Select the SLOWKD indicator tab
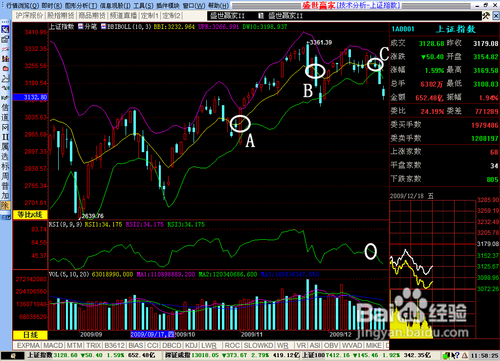The image size is (500, 361). coord(258,346)
